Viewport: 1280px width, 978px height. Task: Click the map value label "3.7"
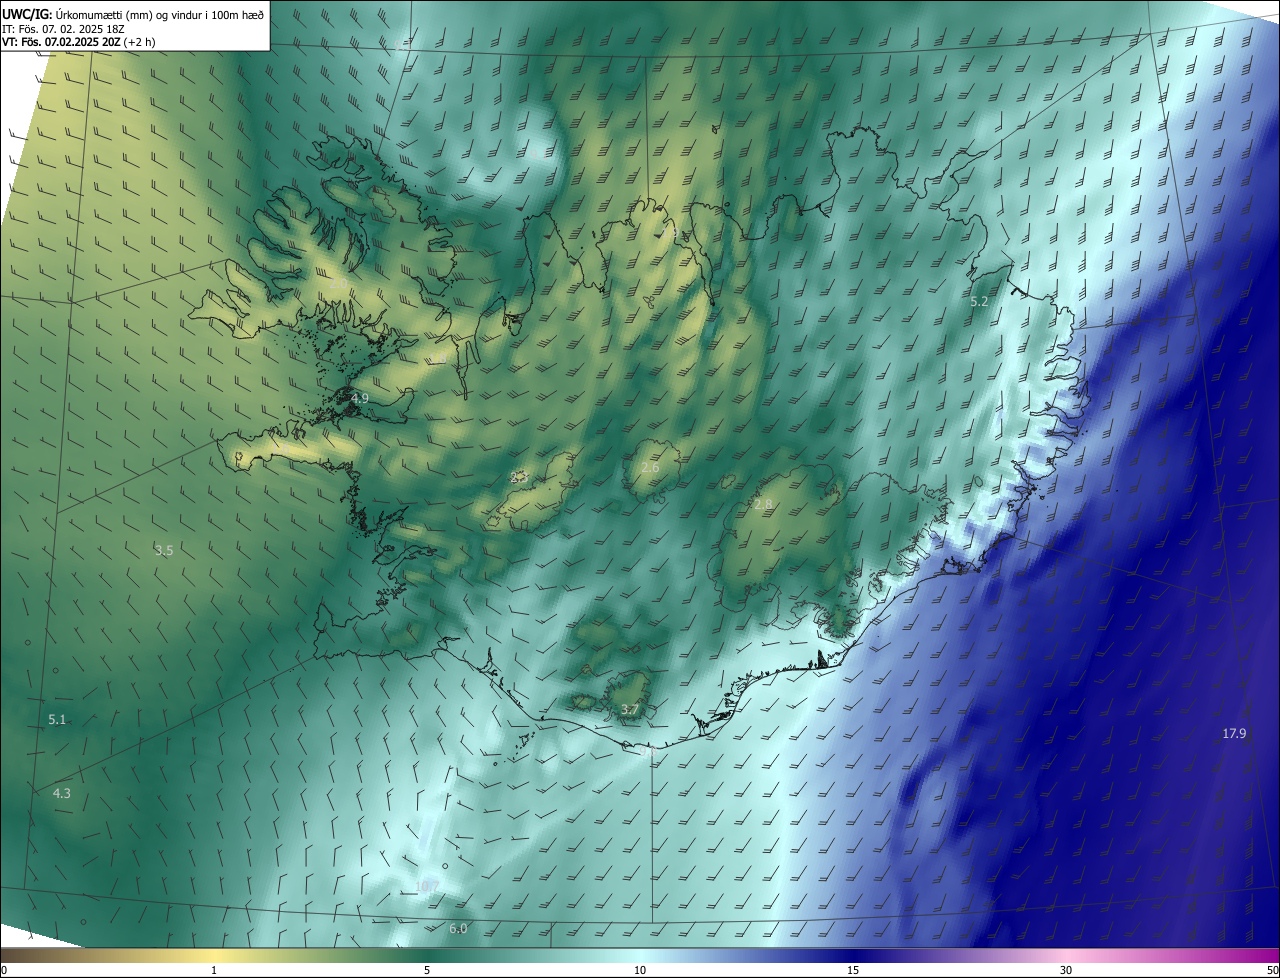[629, 710]
